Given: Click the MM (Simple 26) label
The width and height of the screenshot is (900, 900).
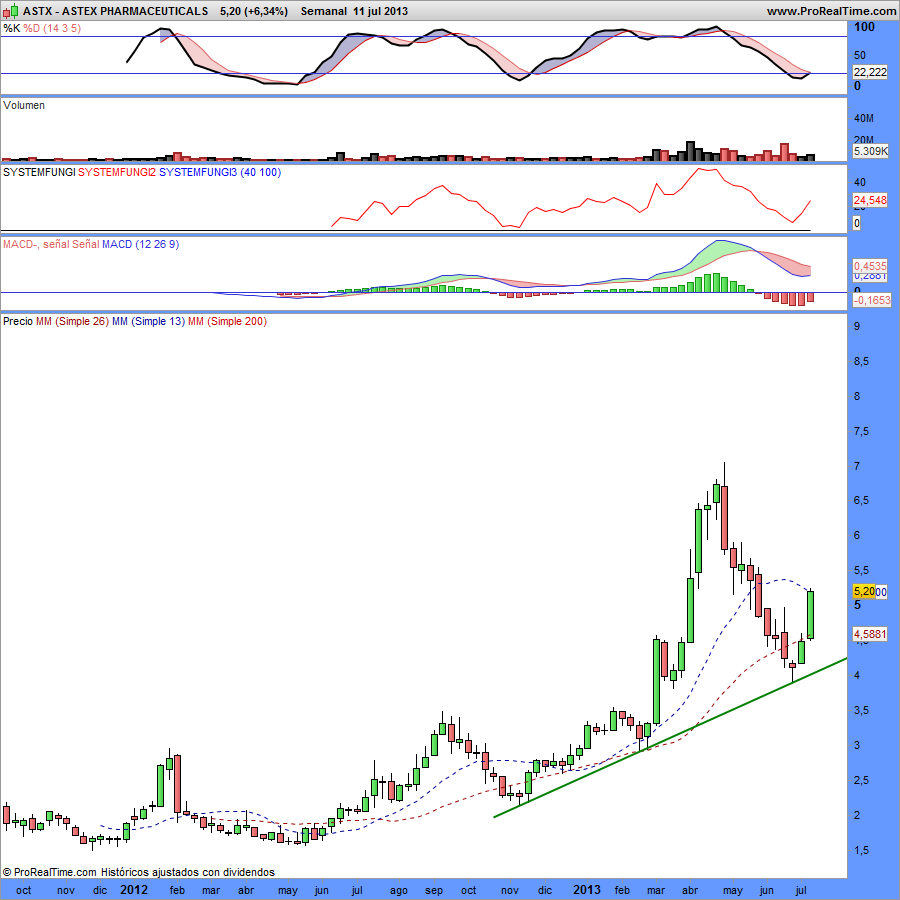Looking at the screenshot, I should [72, 321].
